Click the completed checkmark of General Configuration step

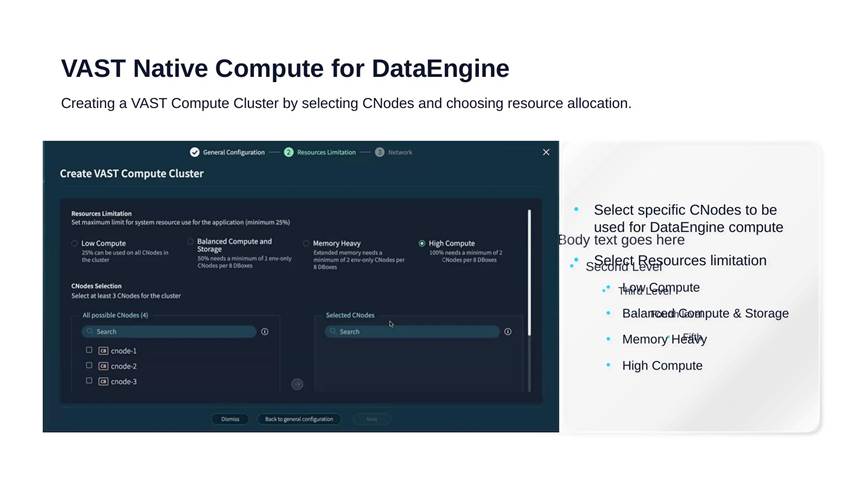pyautogui.click(x=195, y=152)
